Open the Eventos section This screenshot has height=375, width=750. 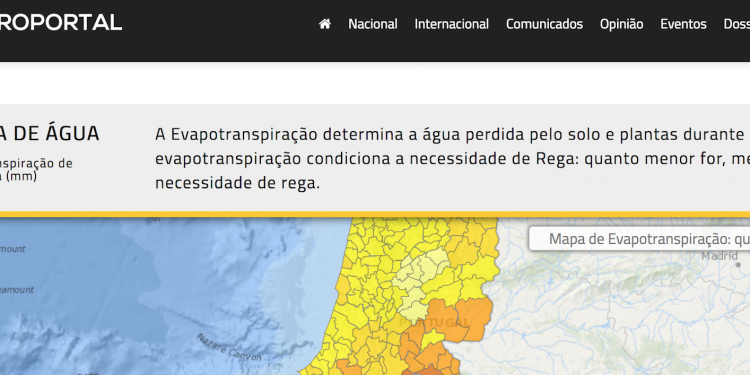point(683,24)
